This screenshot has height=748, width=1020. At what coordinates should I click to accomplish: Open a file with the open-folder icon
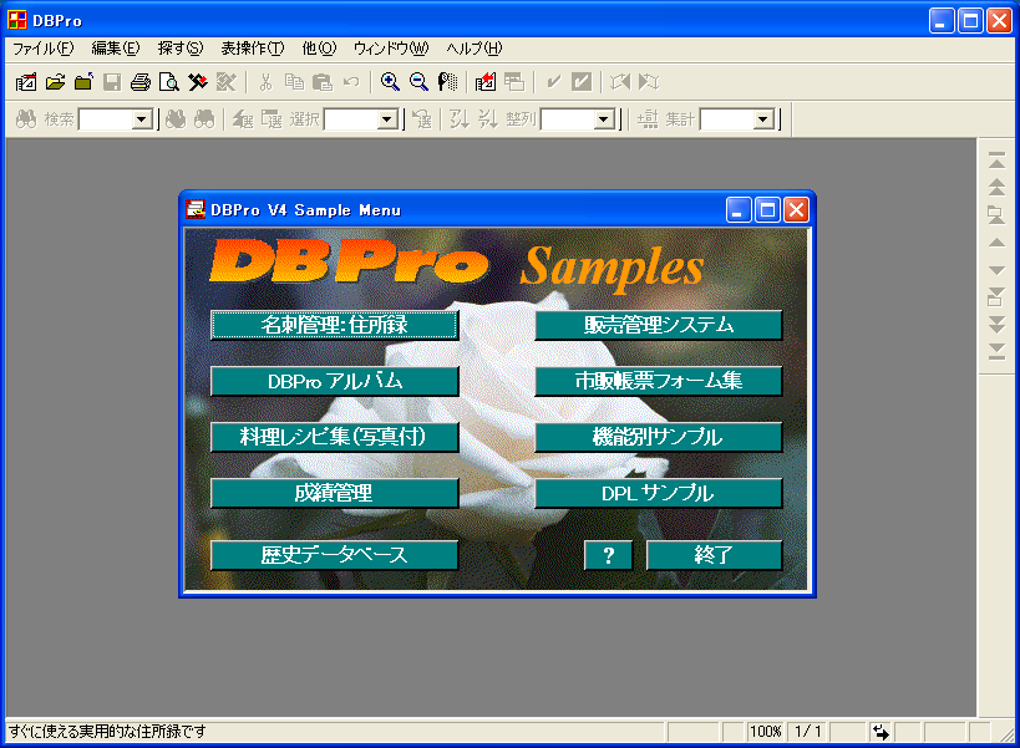[55, 82]
